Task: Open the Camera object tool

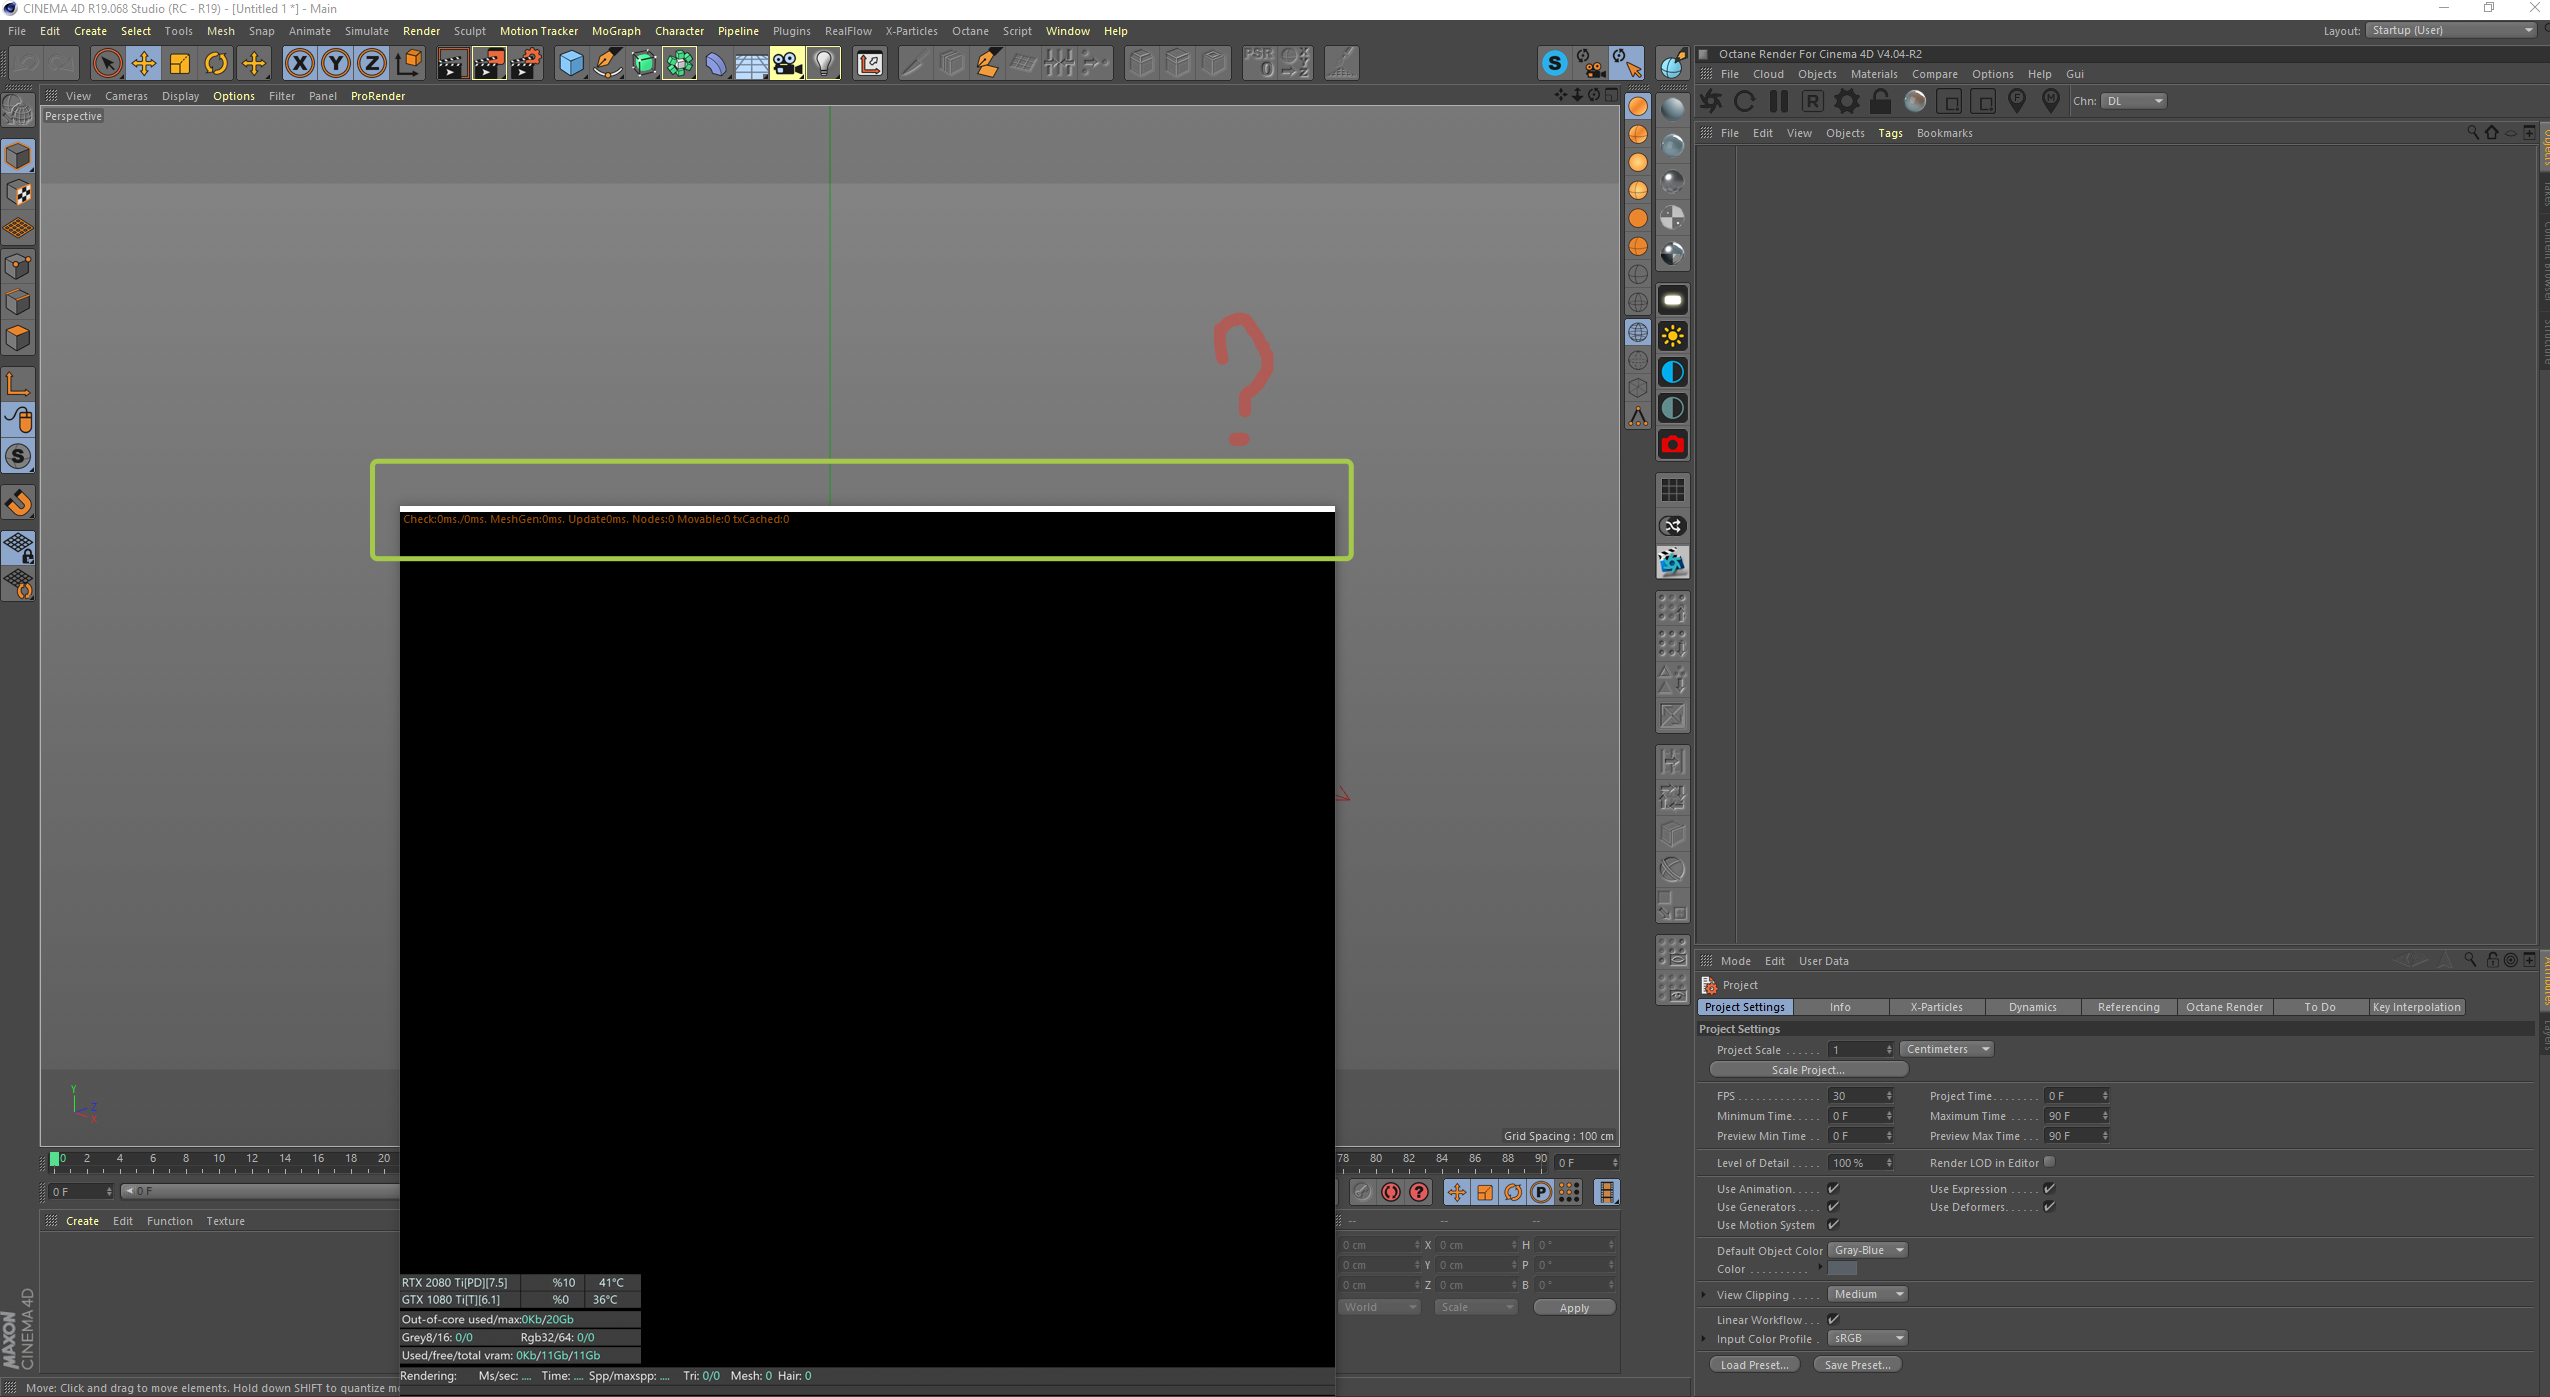Action: pos(787,64)
